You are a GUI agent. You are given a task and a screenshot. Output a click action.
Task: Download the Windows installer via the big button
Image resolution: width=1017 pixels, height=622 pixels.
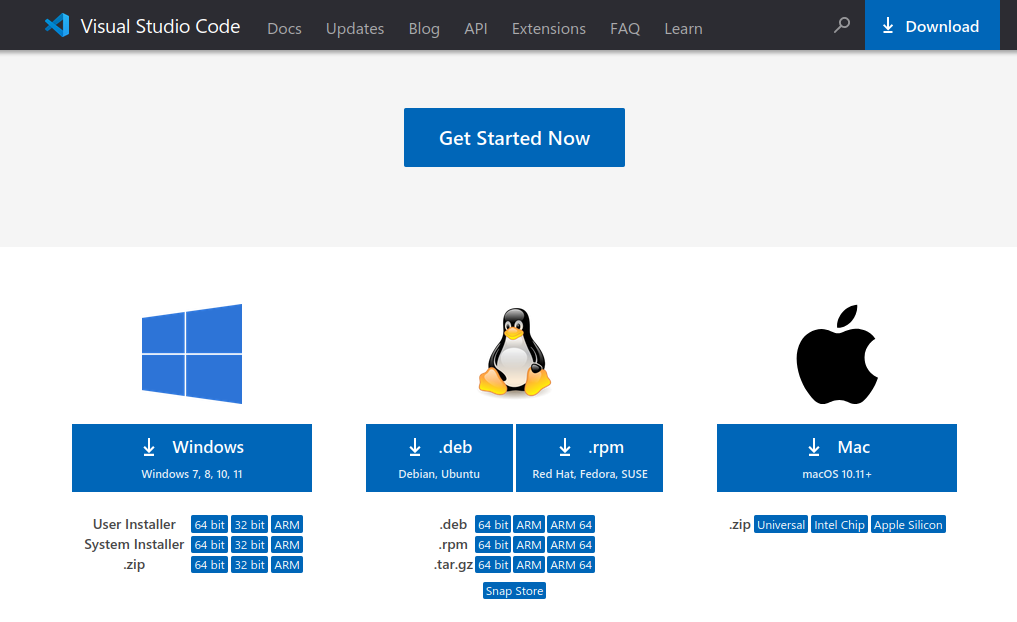coord(192,458)
